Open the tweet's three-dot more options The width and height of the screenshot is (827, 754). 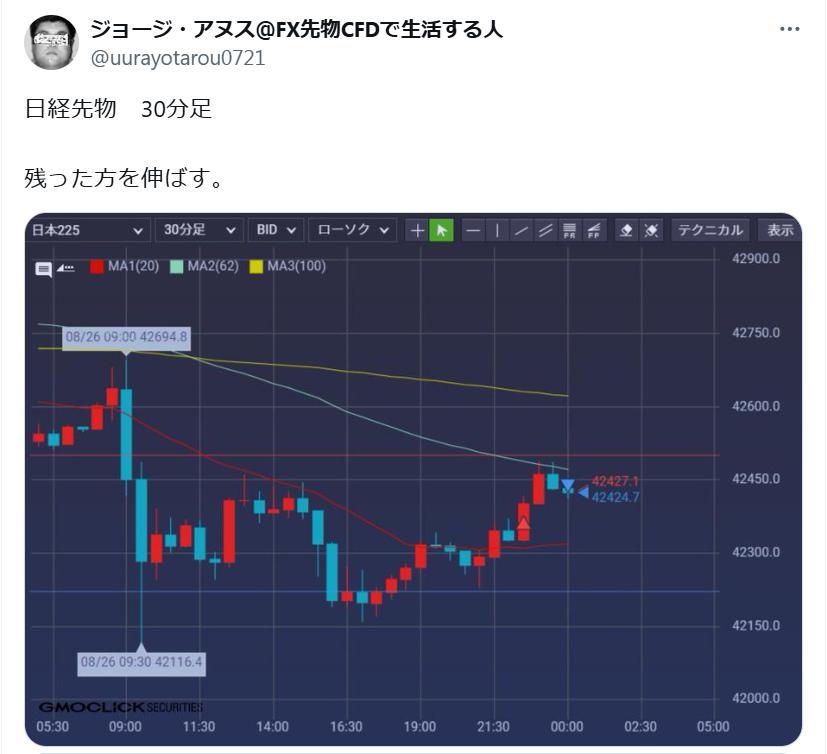pos(790,29)
